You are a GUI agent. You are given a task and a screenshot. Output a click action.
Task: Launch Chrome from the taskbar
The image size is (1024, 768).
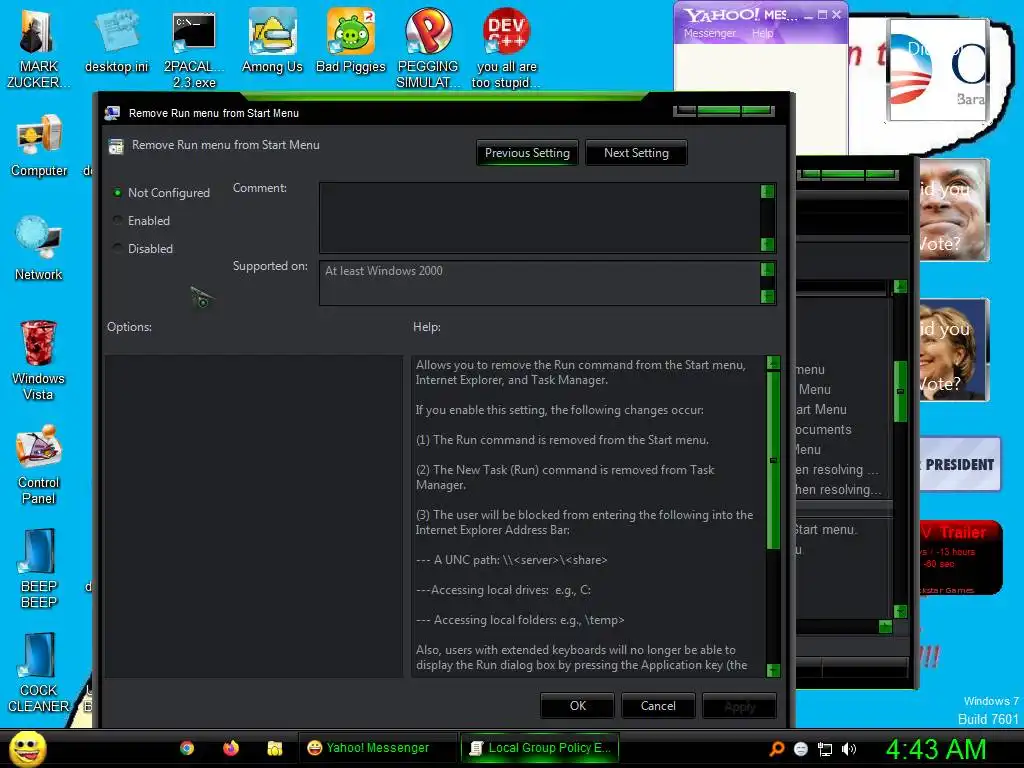point(187,748)
